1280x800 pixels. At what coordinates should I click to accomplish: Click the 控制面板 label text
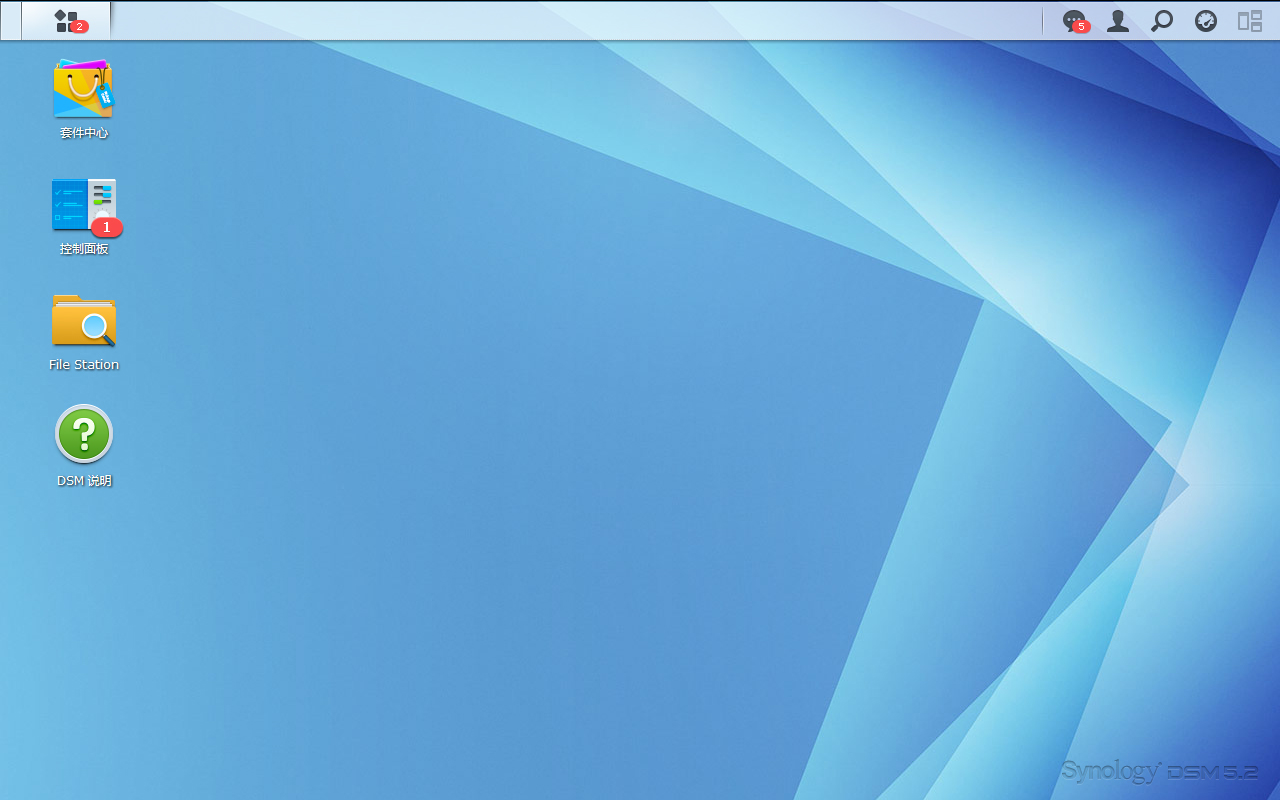[84, 249]
